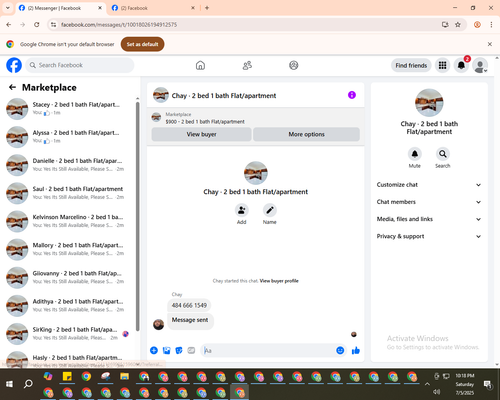Choose a sticker icon
This screenshot has height=400, width=500.
pos(179,350)
